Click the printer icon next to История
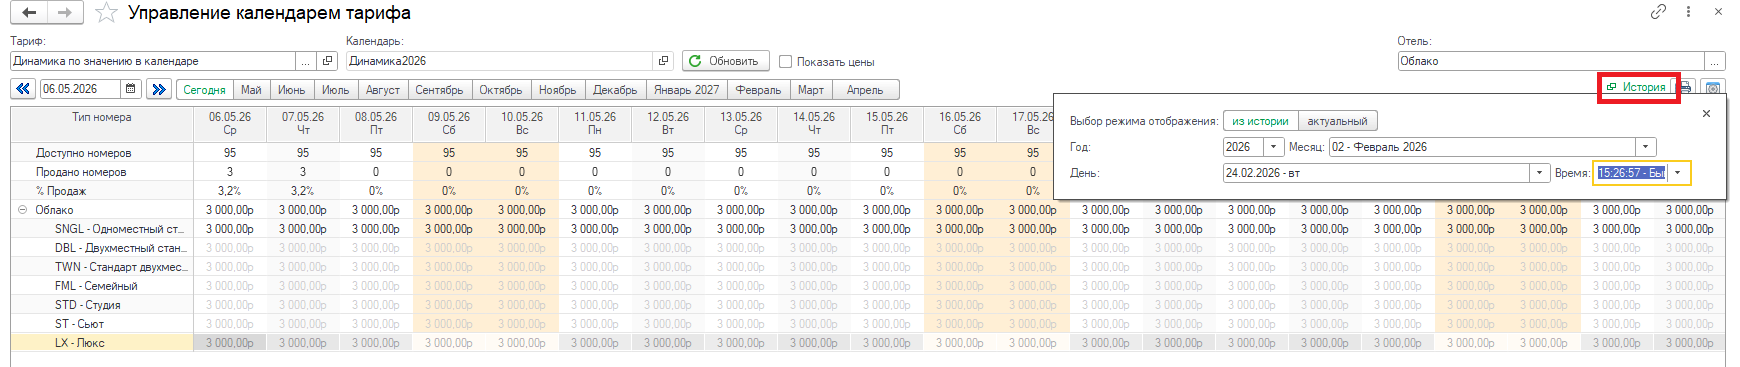This screenshot has width=1740, height=367. tap(1685, 88)
